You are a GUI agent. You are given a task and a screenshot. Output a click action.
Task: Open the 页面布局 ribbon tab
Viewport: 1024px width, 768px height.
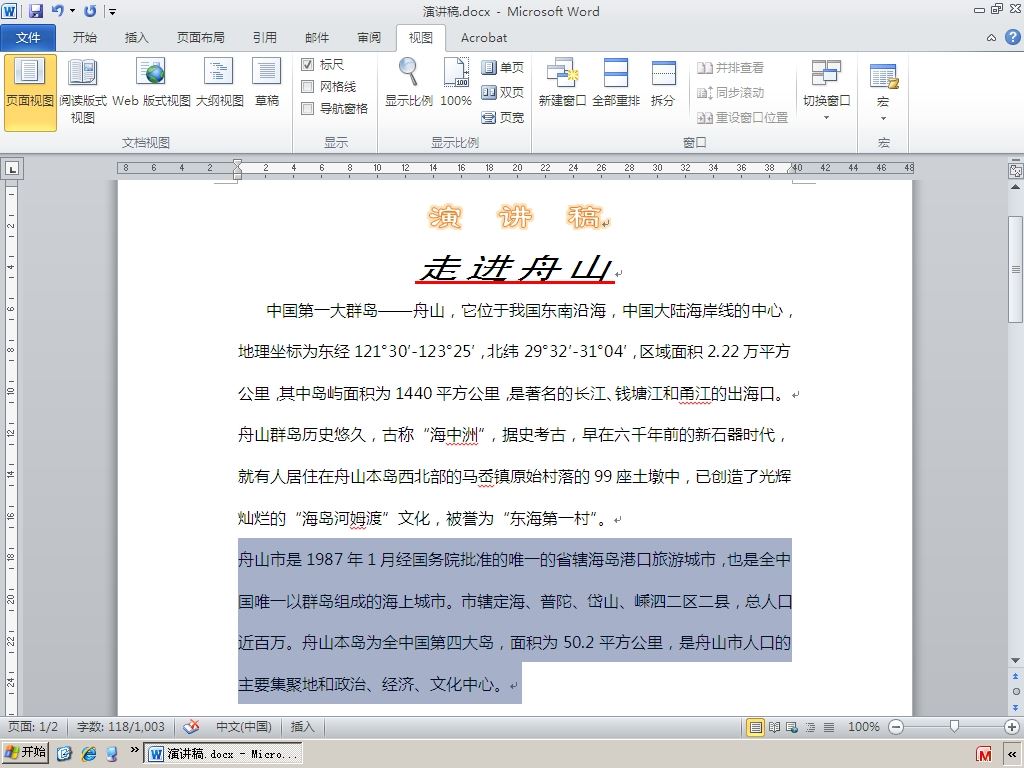200,38
